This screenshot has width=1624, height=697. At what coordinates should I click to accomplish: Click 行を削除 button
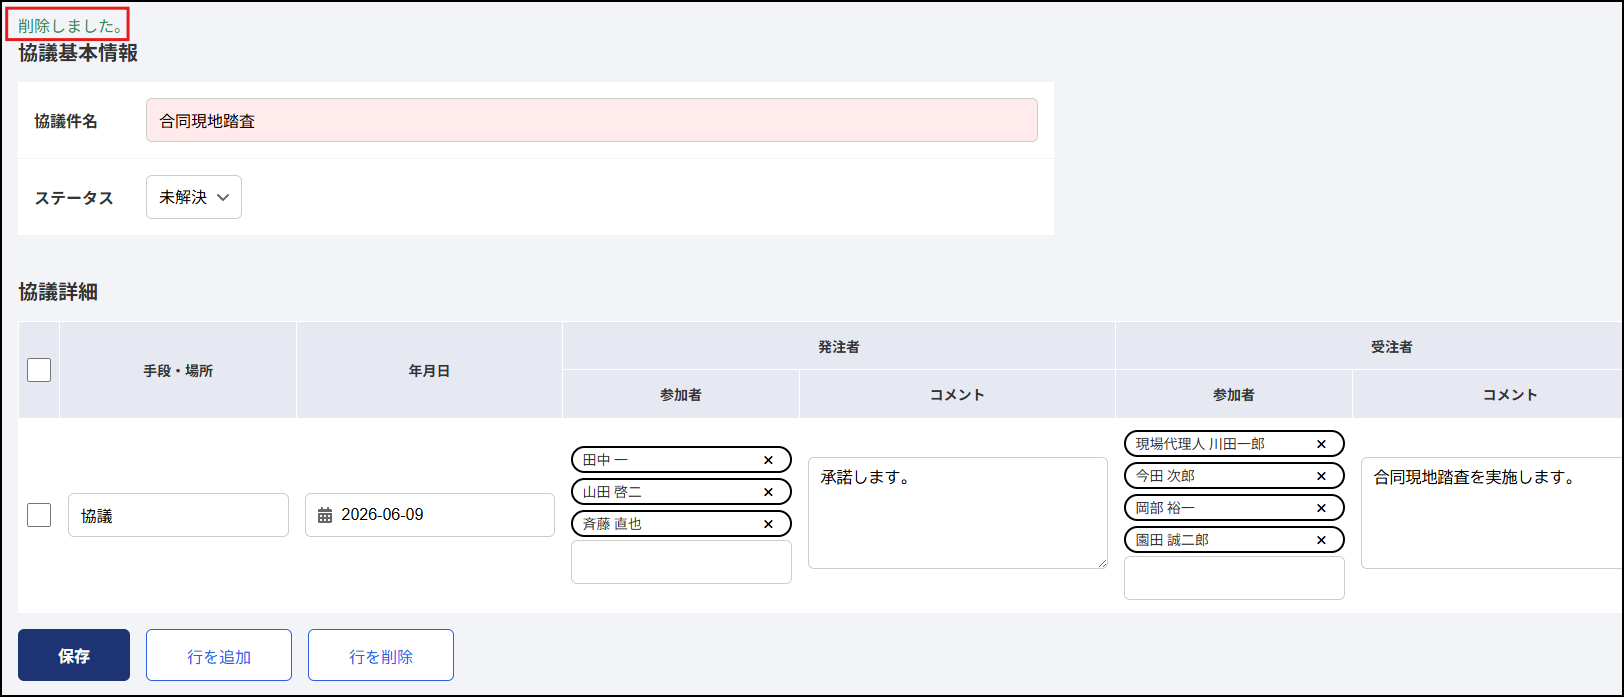381,655
